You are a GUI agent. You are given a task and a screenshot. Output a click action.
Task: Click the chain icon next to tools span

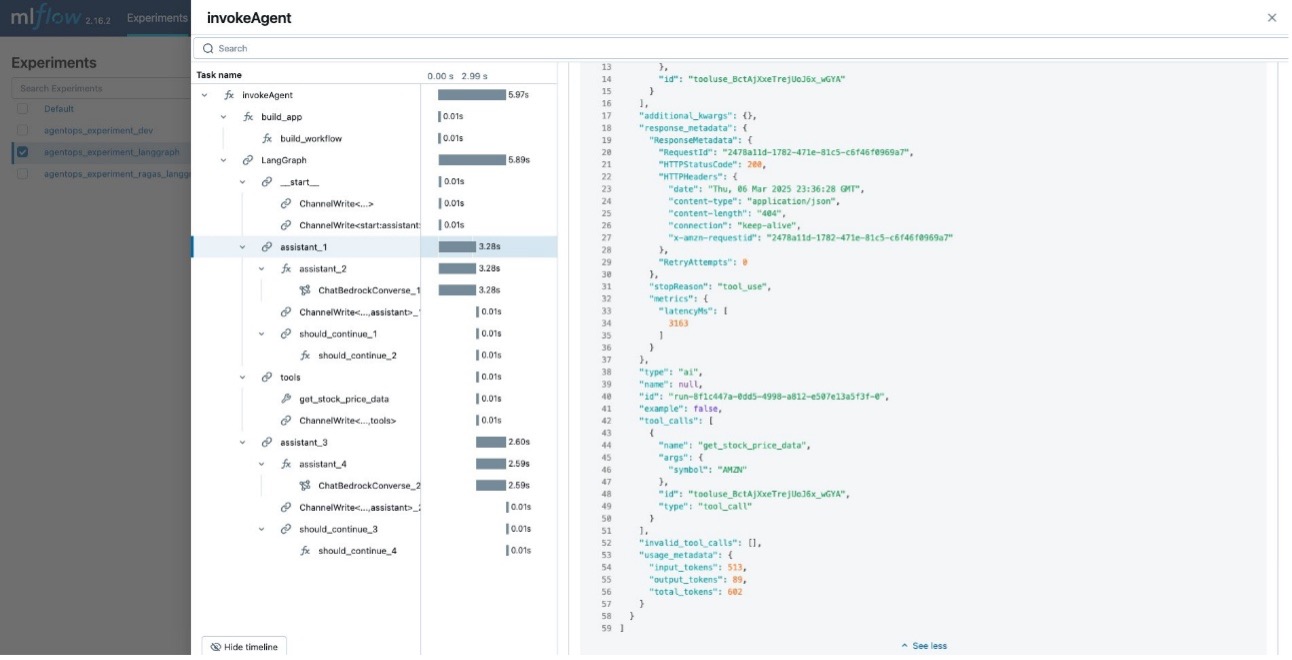click(267, 377)
